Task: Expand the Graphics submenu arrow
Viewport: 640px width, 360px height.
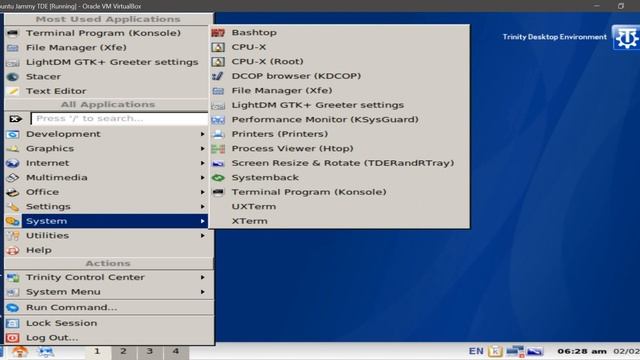Action: click(202, 149)
